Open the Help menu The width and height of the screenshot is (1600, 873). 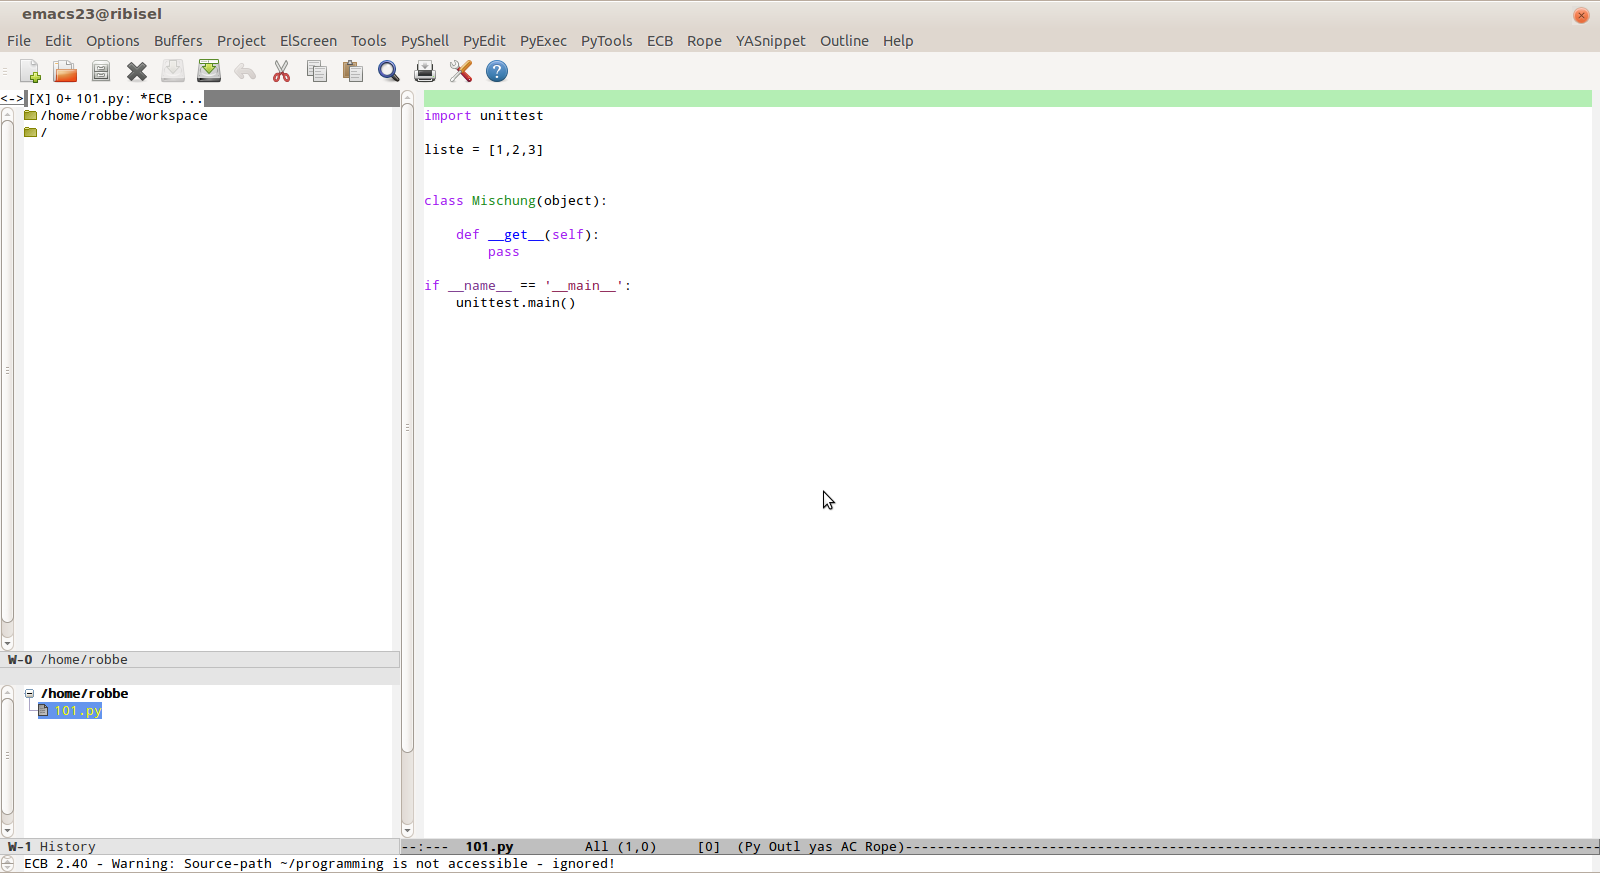[898, 41]
